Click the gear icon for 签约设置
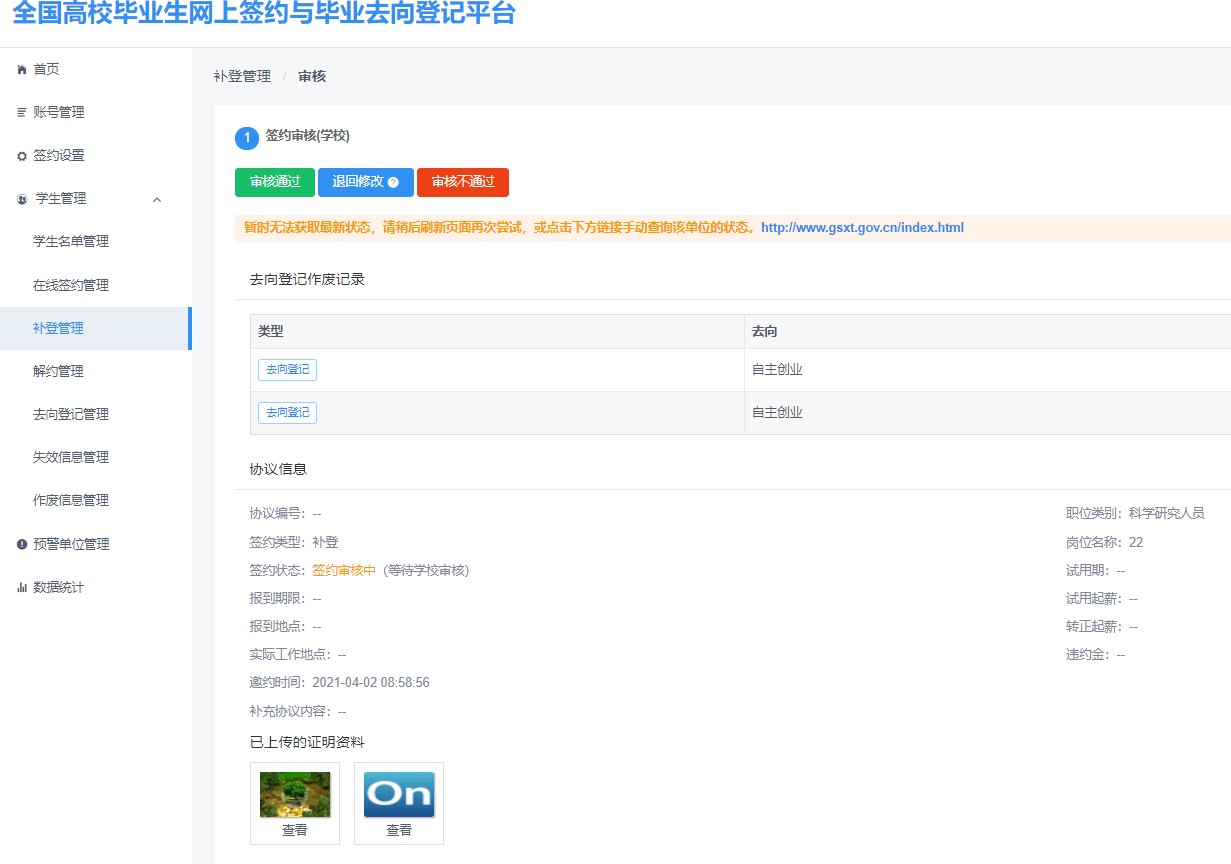 [22, 156]
